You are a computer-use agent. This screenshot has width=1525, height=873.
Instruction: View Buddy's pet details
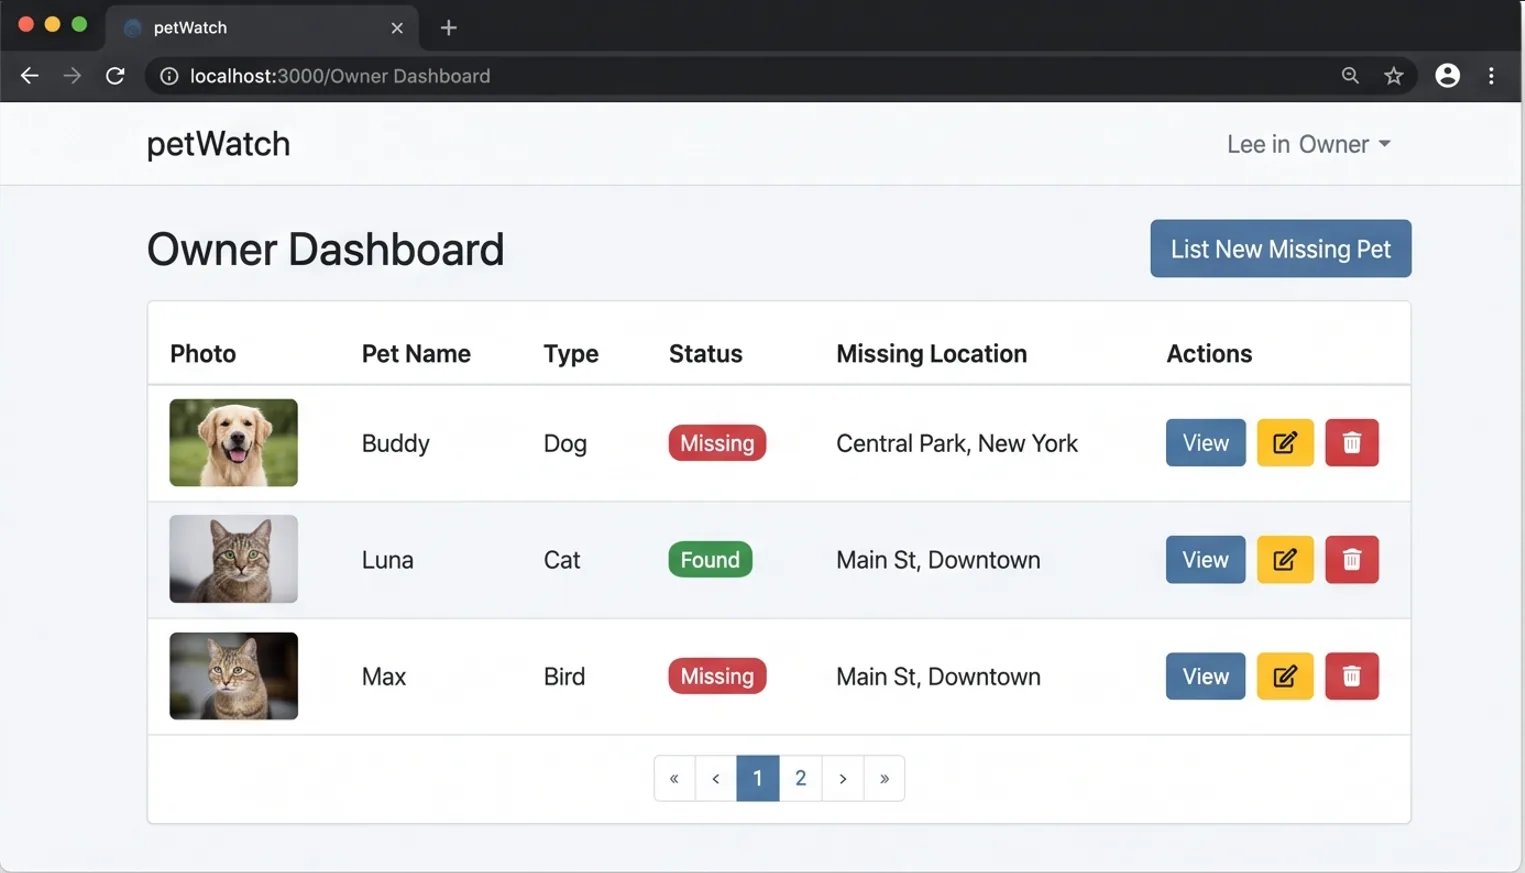[1205, 443]
